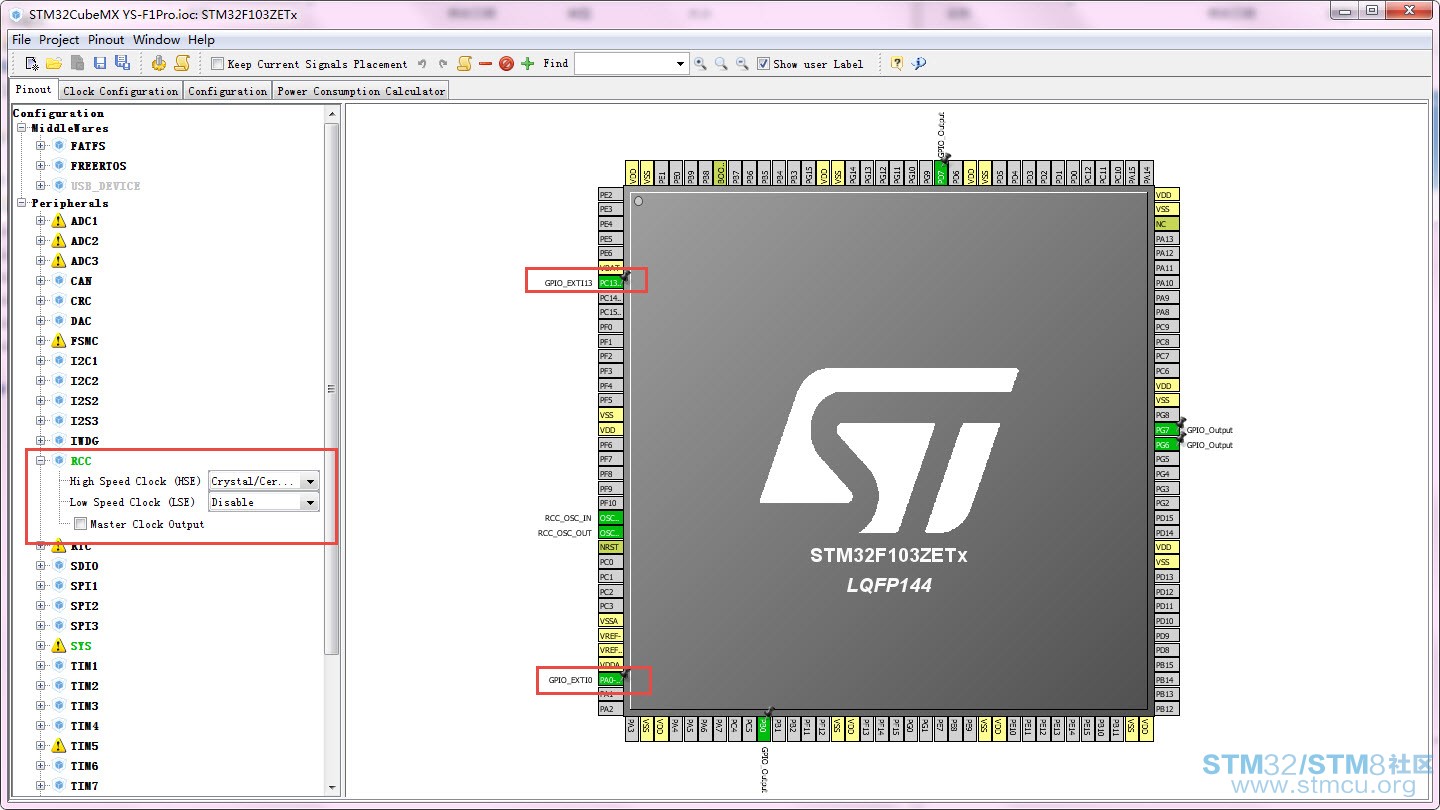
Task: Open the Window menu
Action: click(157, 40)
